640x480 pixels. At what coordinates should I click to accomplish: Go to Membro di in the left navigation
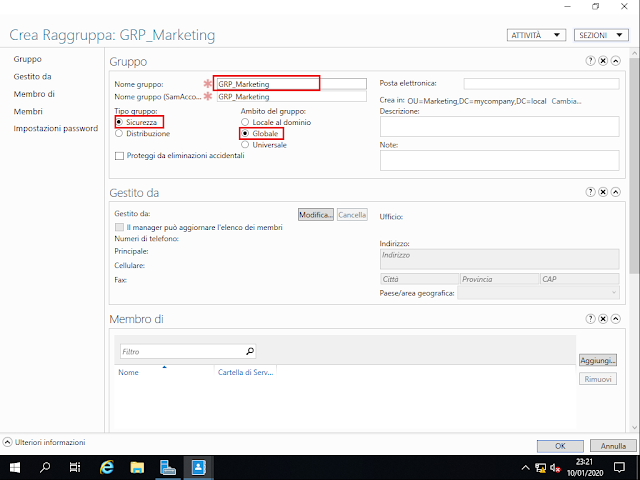34,94
